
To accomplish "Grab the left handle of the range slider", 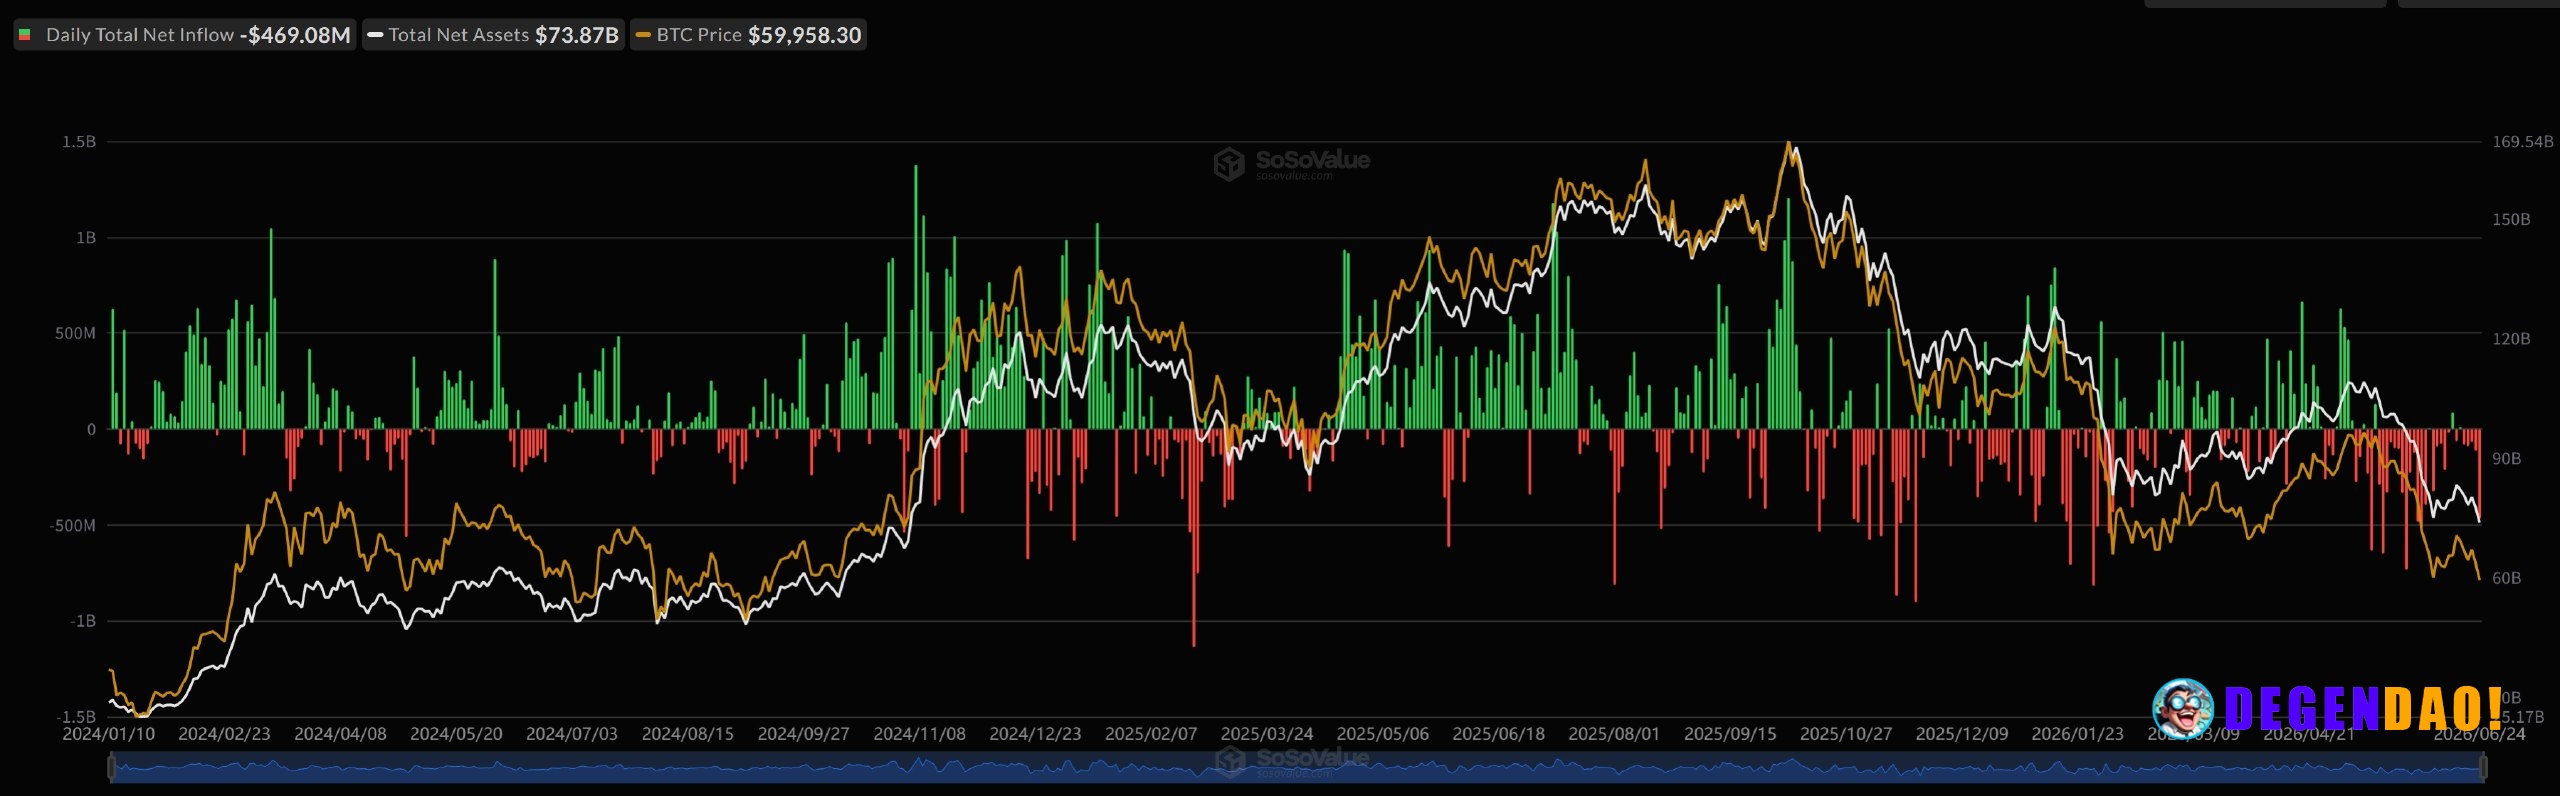I will point(111,768).
